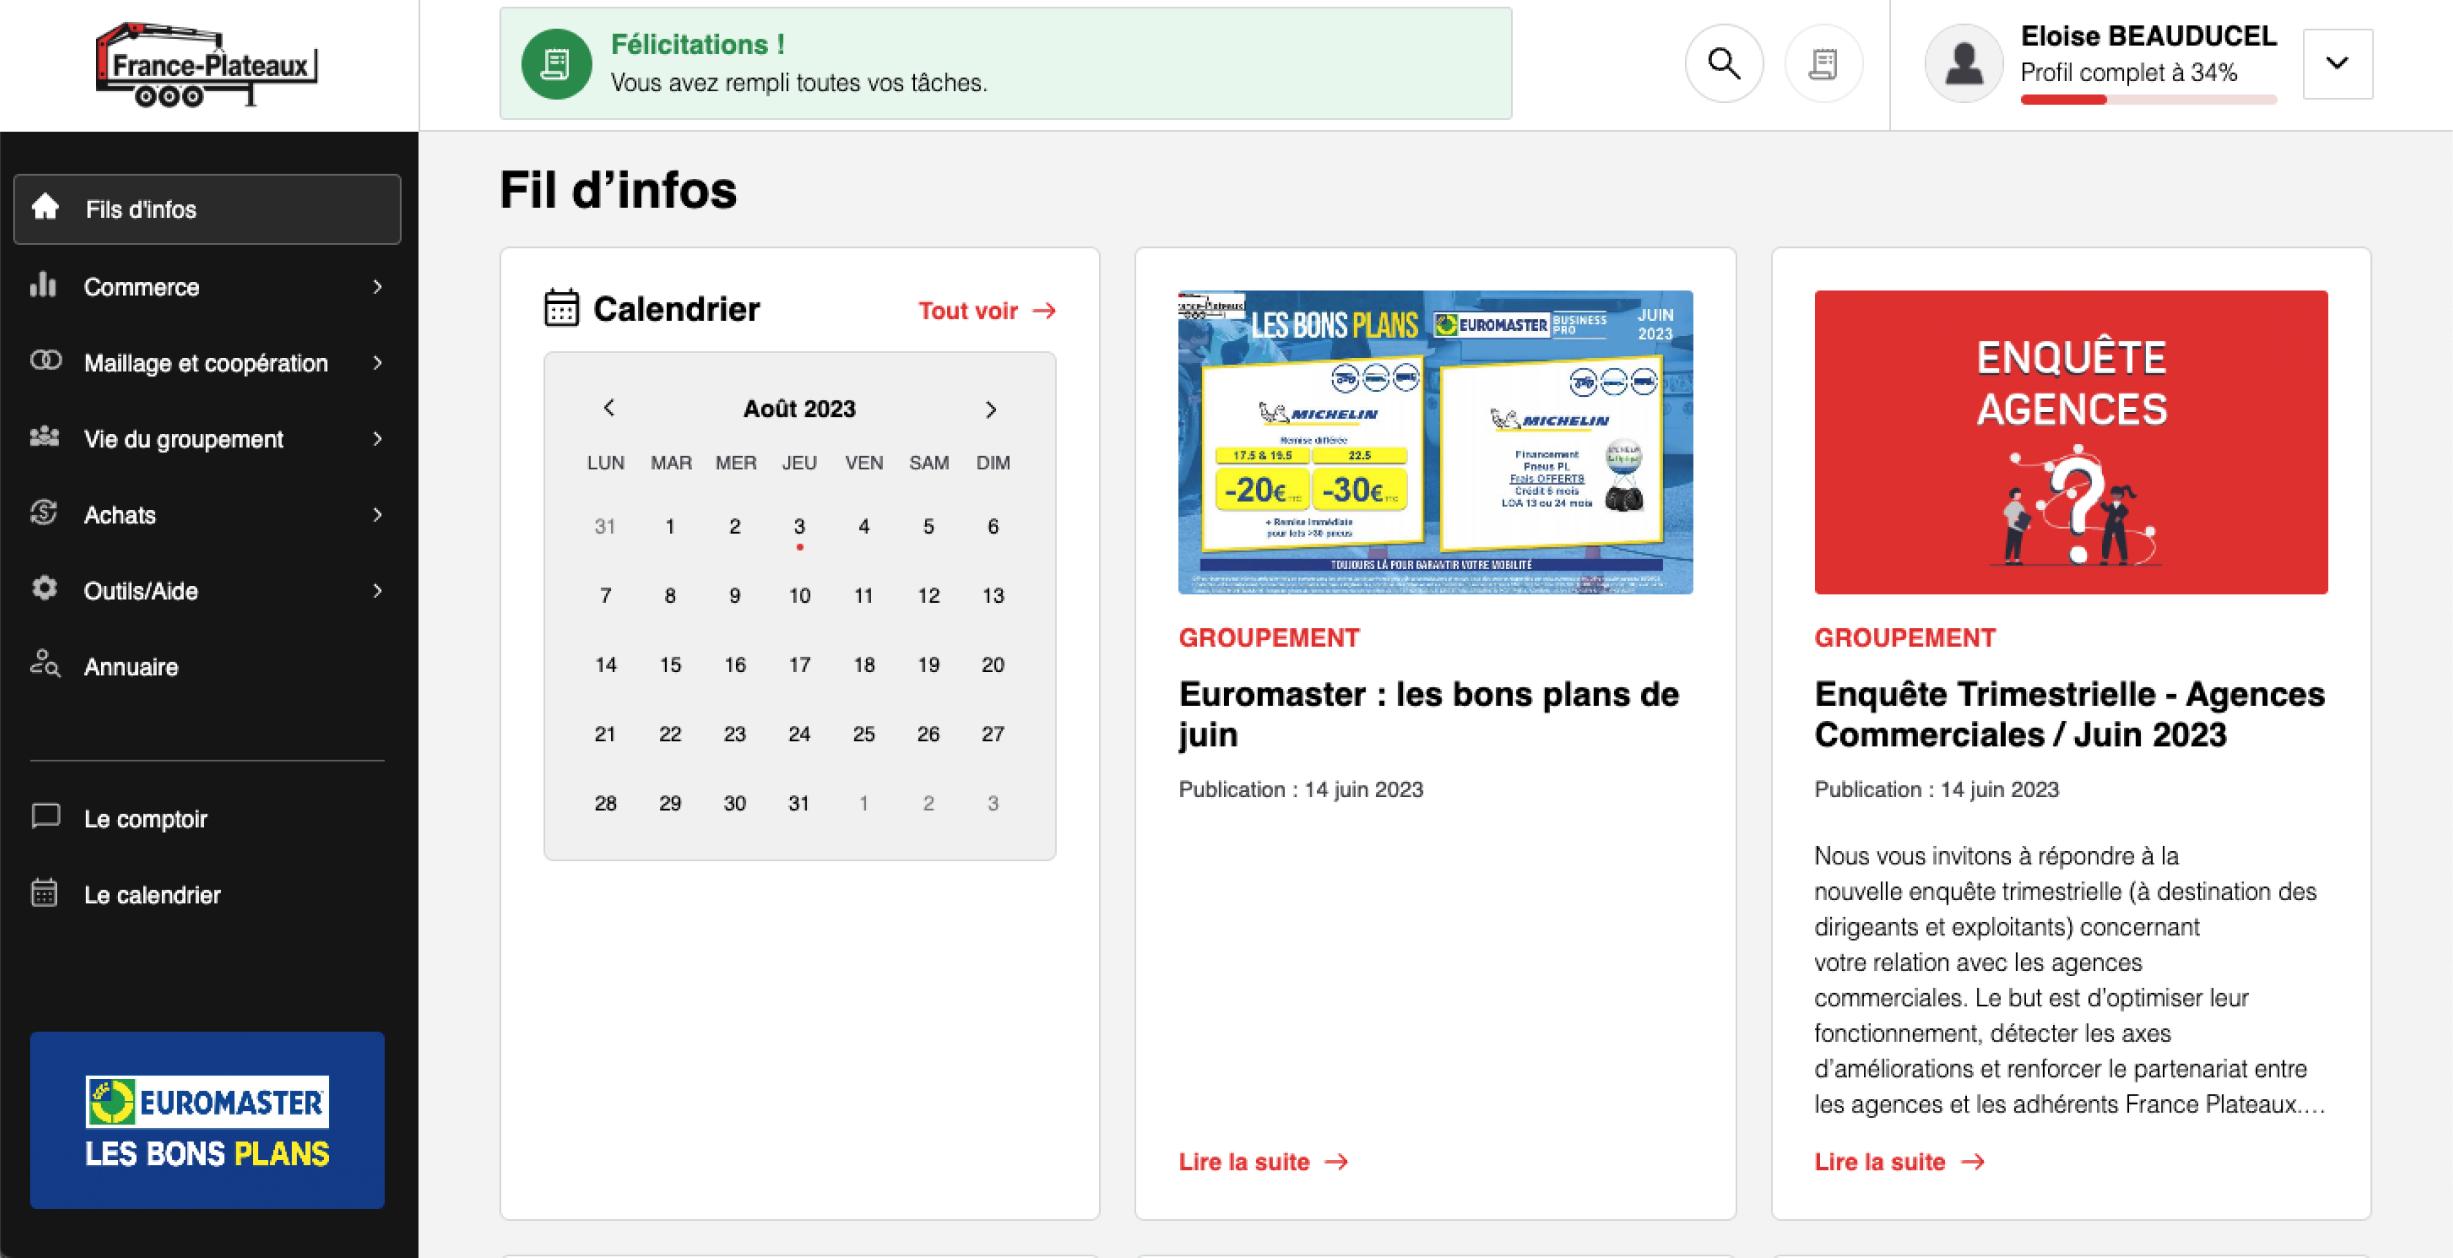Click the Annuaire person-search icon
This screenshot has height=1258, width=2453.
point(45,663)
